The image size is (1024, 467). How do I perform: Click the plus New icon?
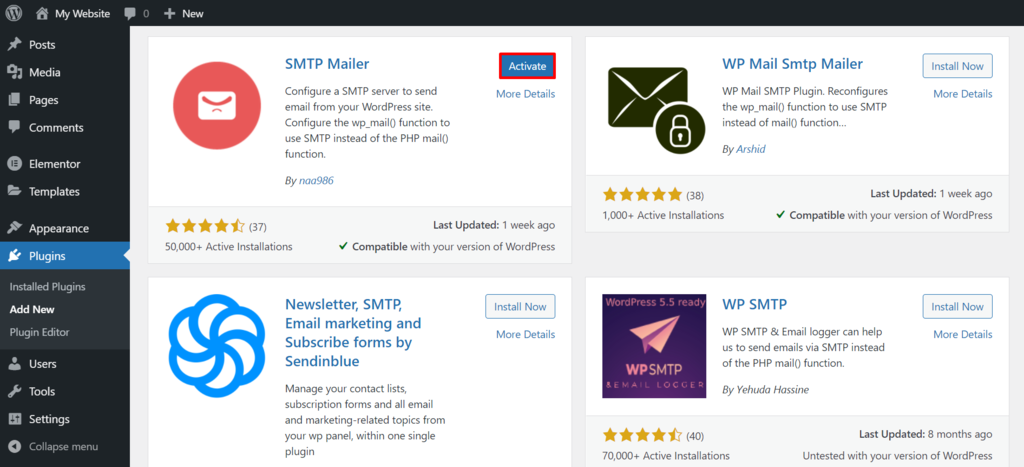(x=169, y=14)
